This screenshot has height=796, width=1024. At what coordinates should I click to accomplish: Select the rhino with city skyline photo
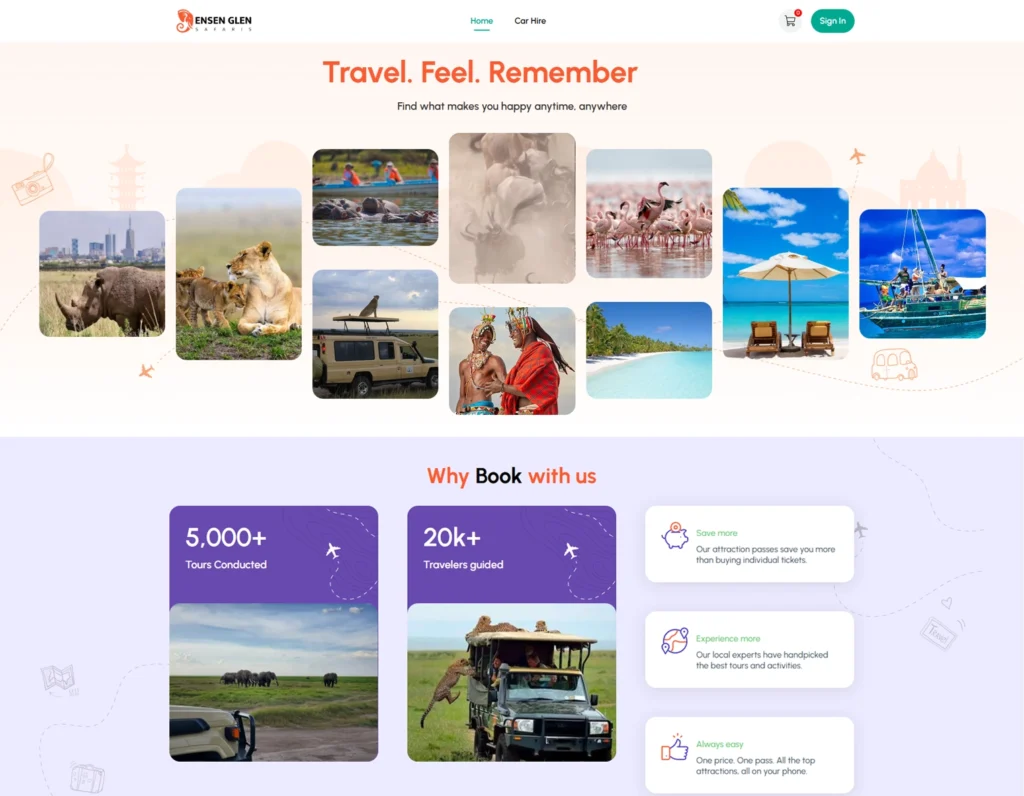(x=102, y=274)
